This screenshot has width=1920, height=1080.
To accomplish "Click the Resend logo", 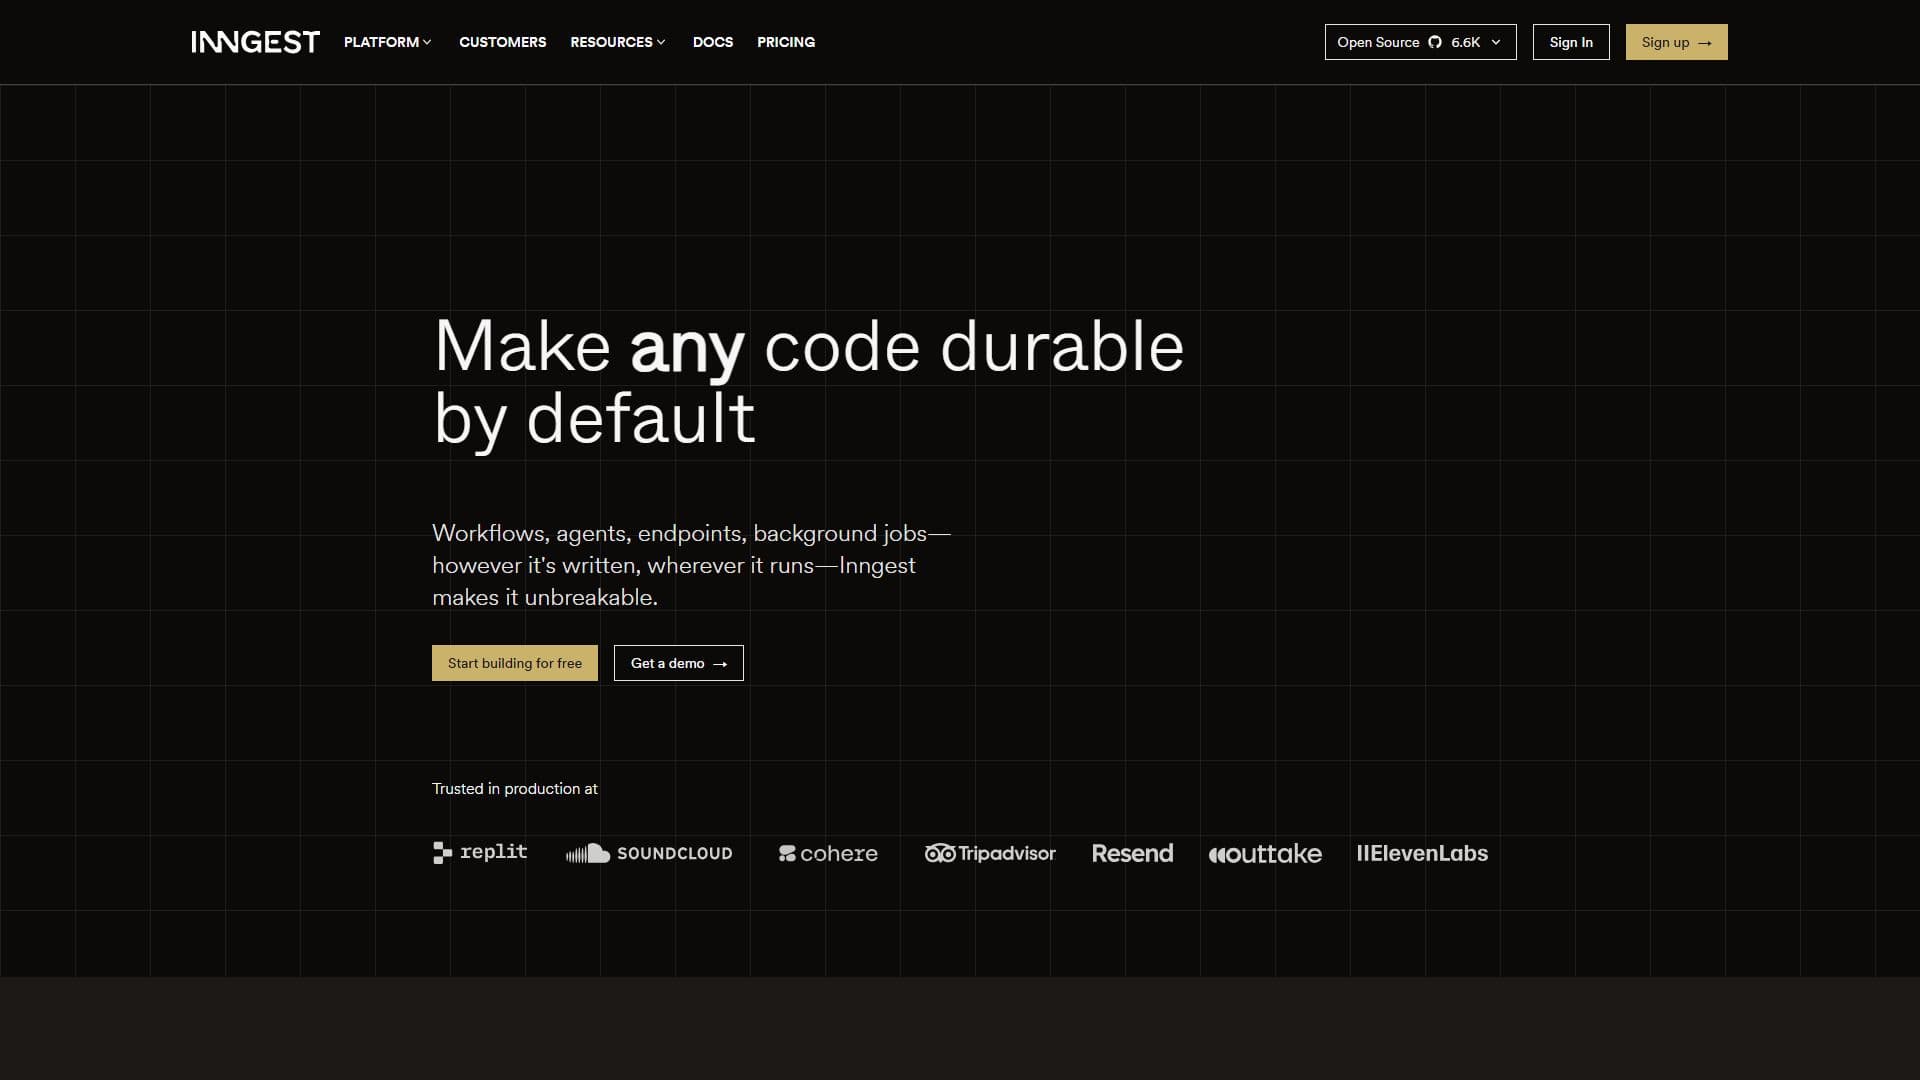I will coord(1132,853).
